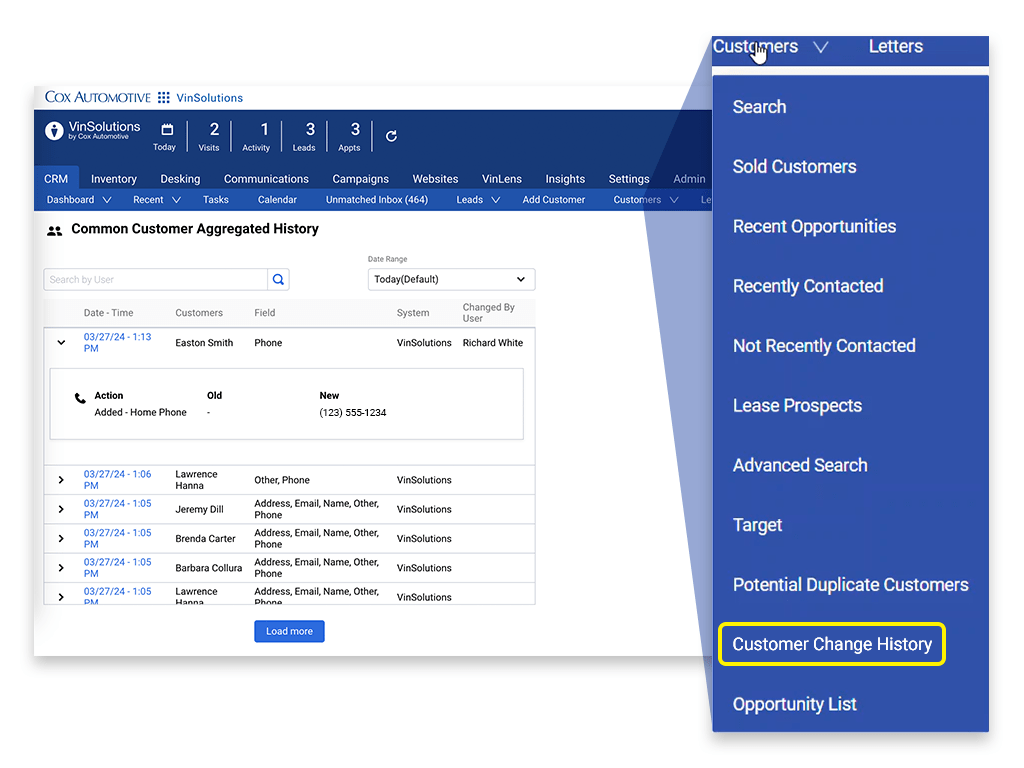Open the Date Range dropdown
This screenshot has height=768, width=1024.
450,279
